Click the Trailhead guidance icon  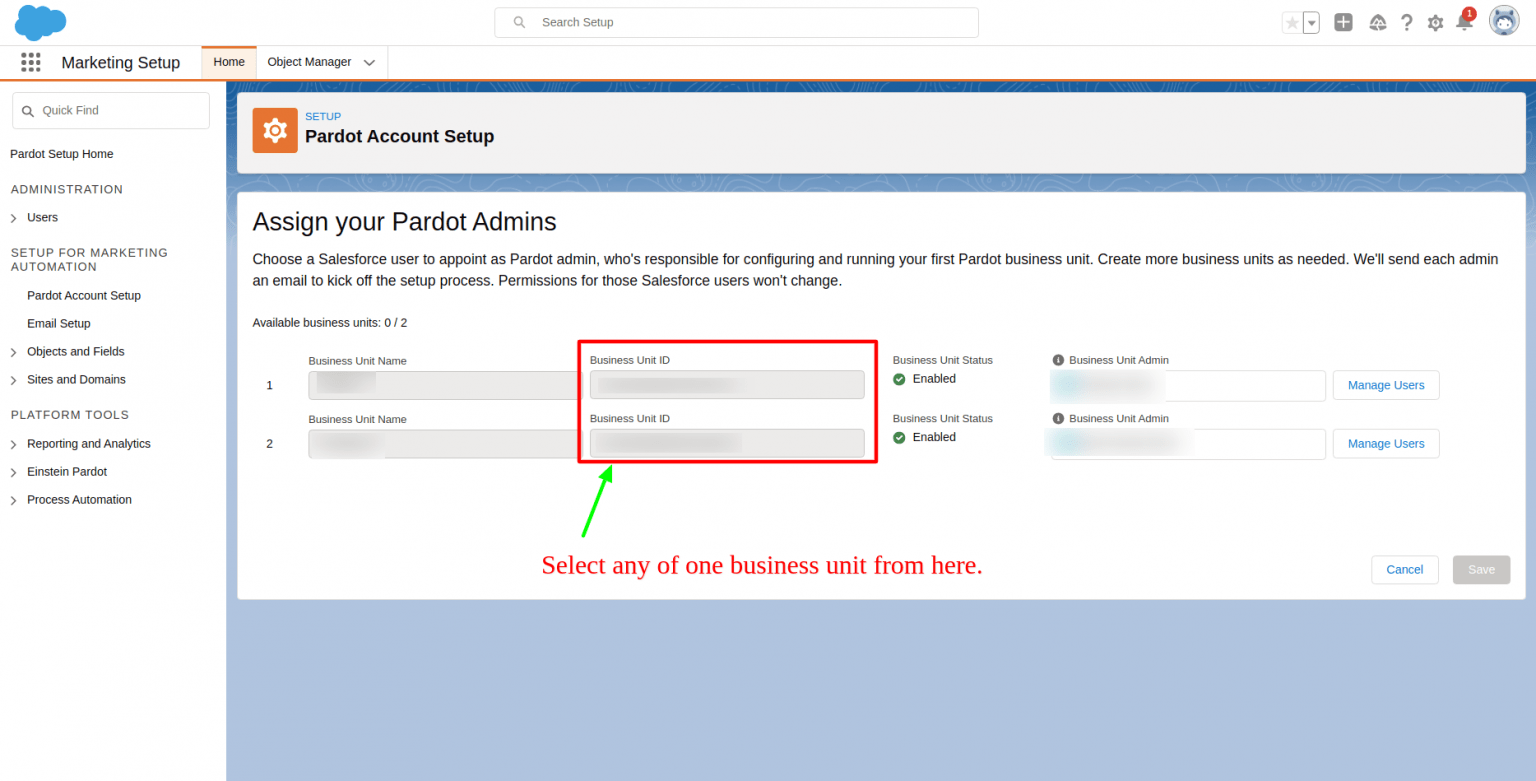pyautogui.click(x=1377, y=22)
